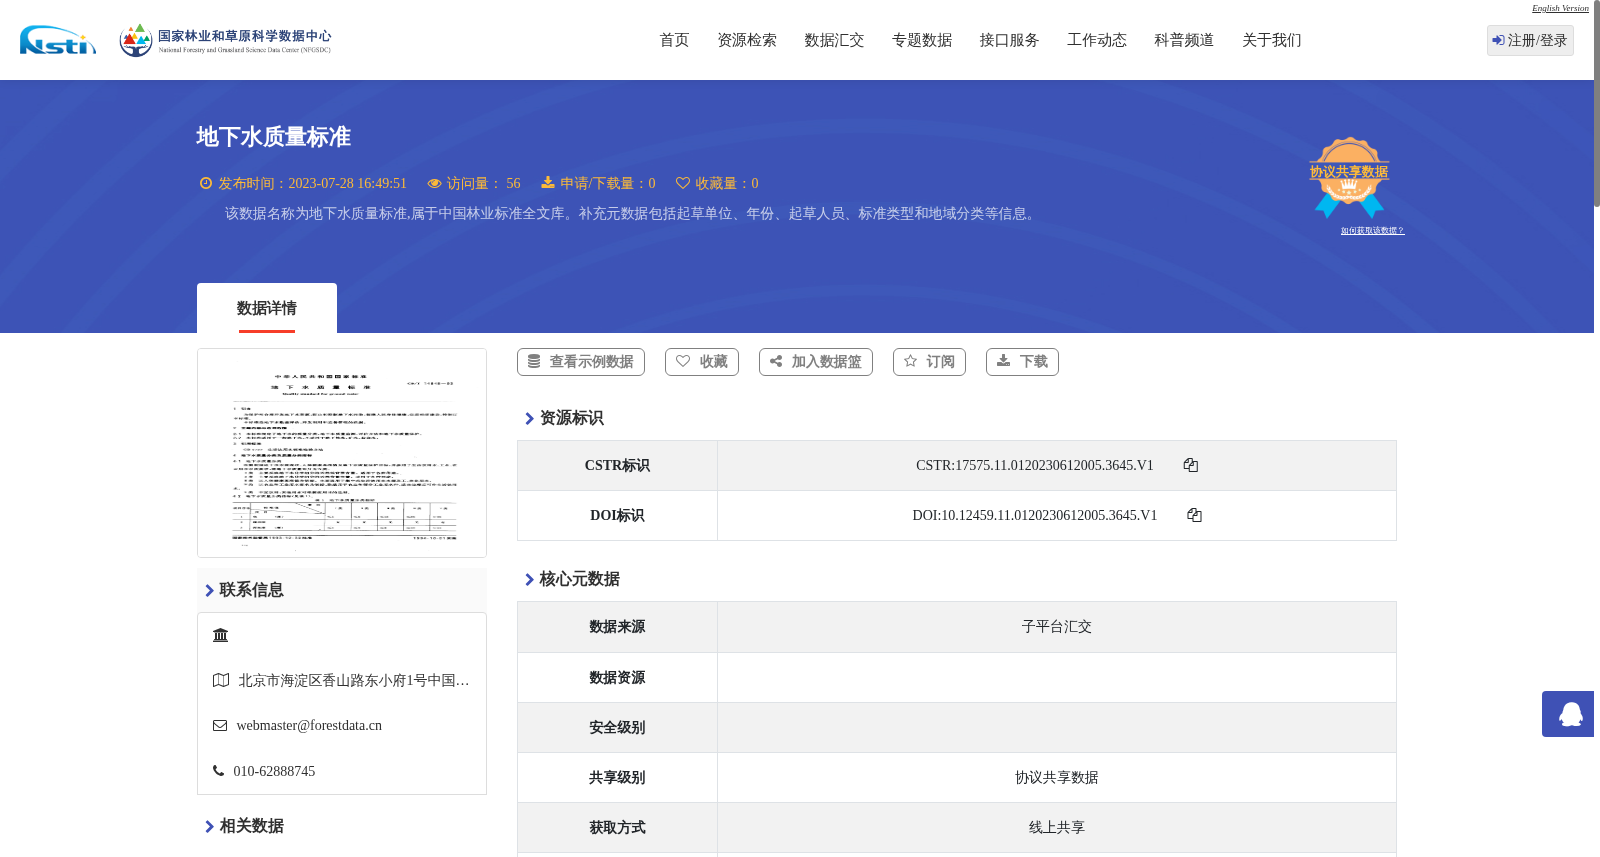Image resolution: width=1600 pixels, height=857 pixels.
Task: Subscribe using the 订阅 button
Action: tap(929, 362)
